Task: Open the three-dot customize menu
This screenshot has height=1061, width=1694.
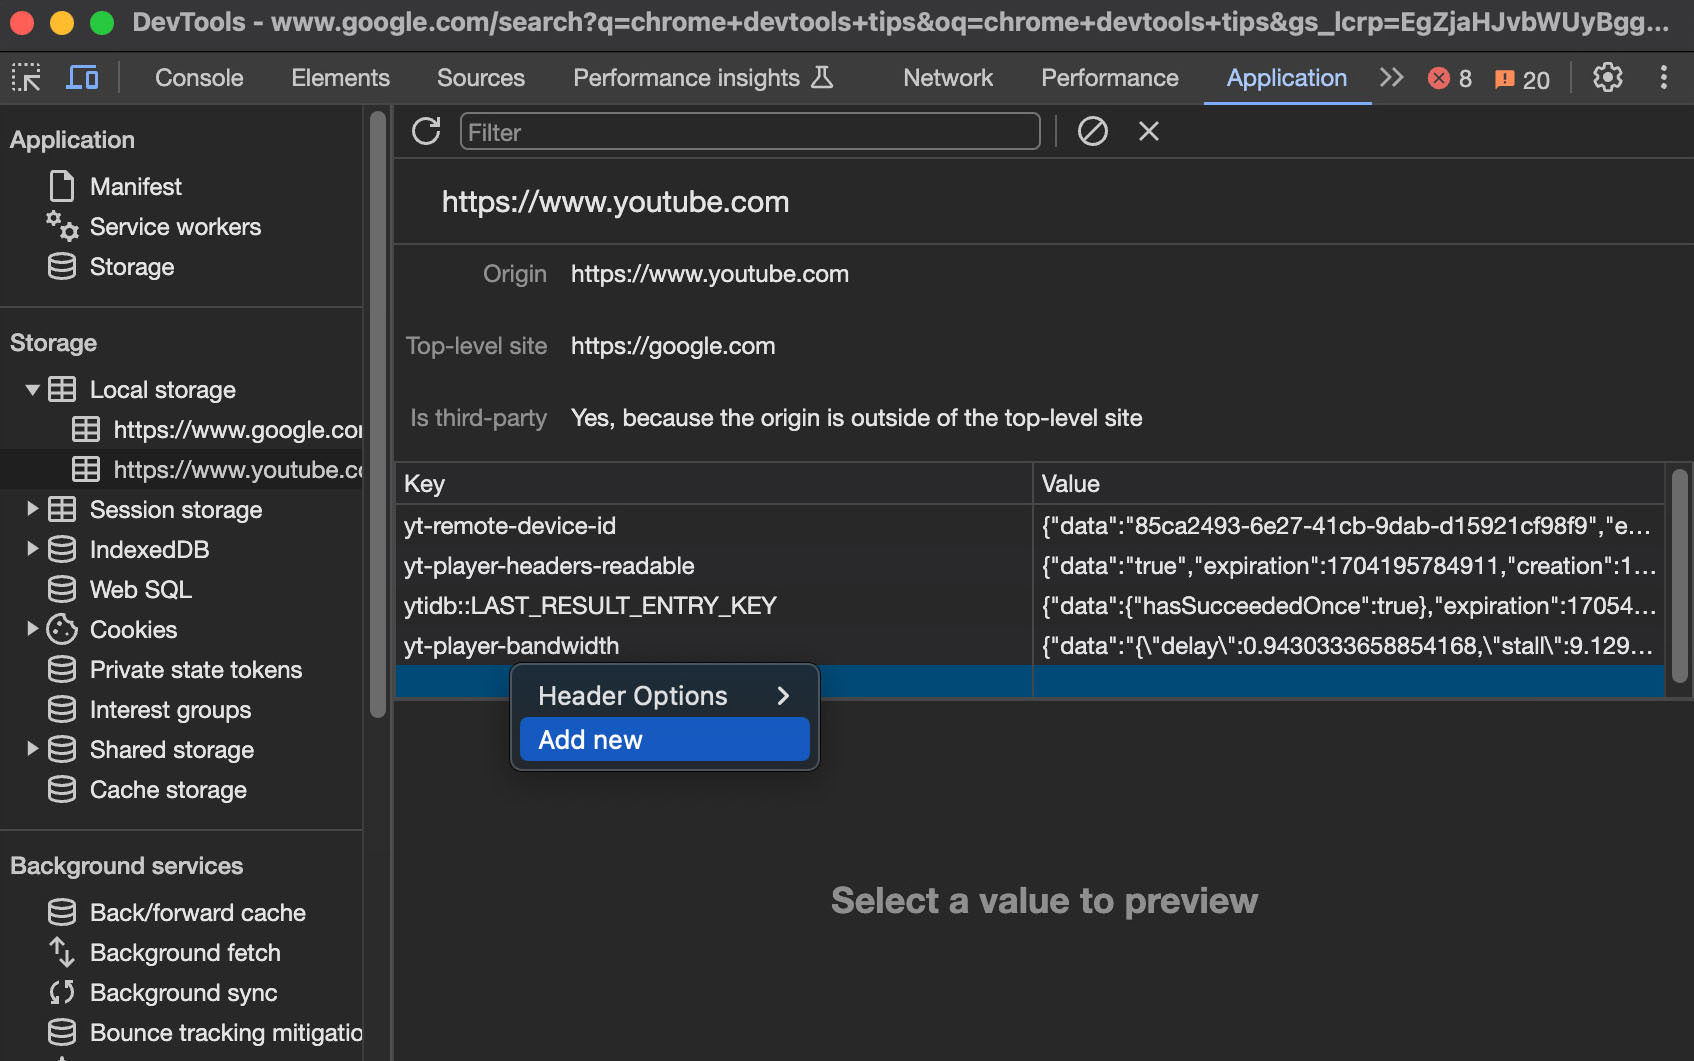Action: 1664,78
